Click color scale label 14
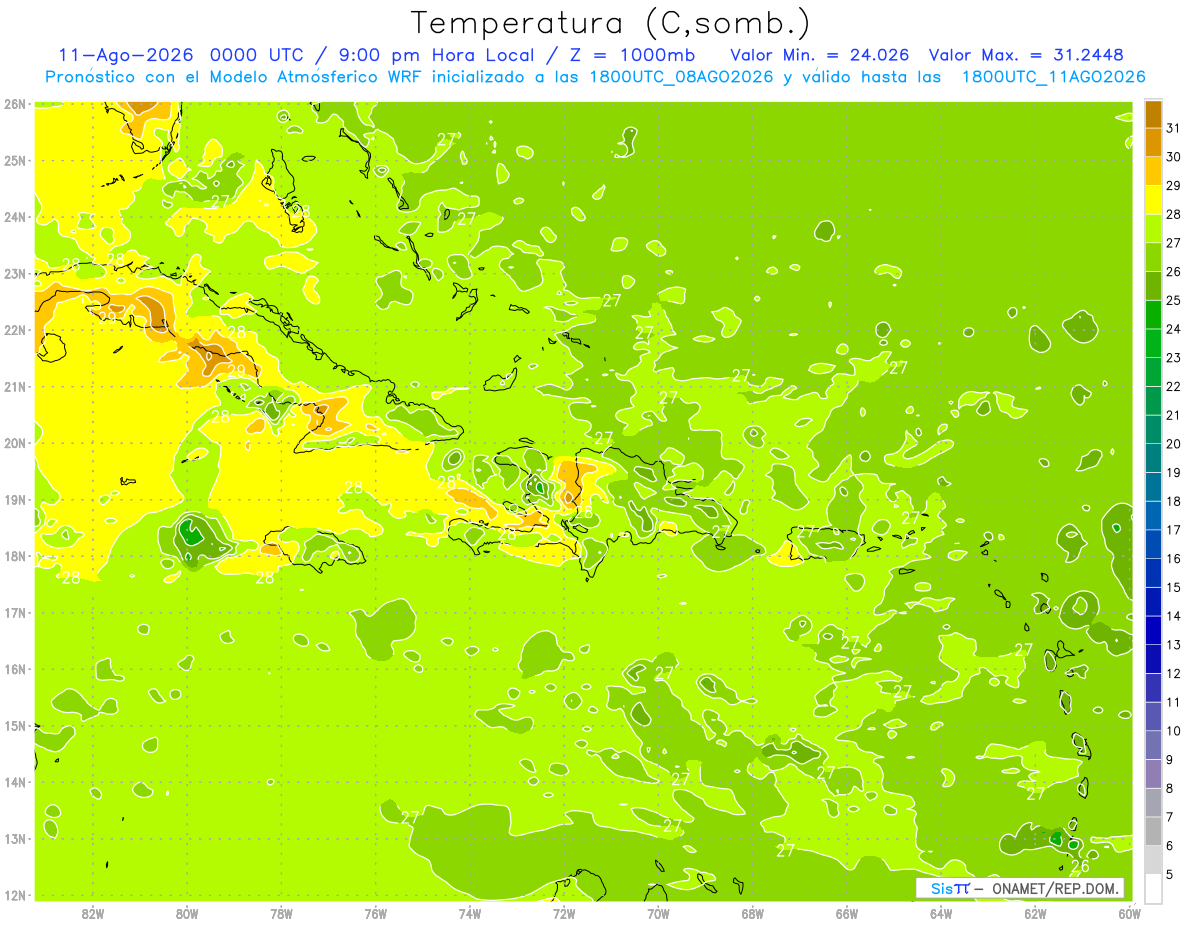 pos(1173,616)
